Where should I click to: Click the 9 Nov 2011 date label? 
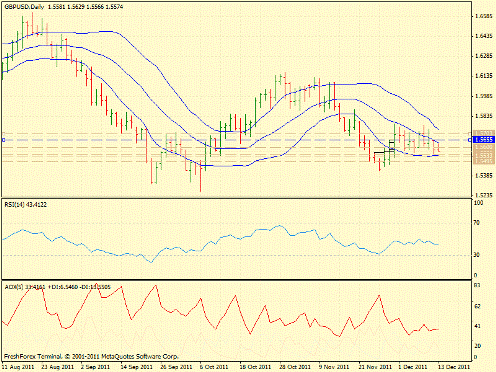[x=334, y=367]
